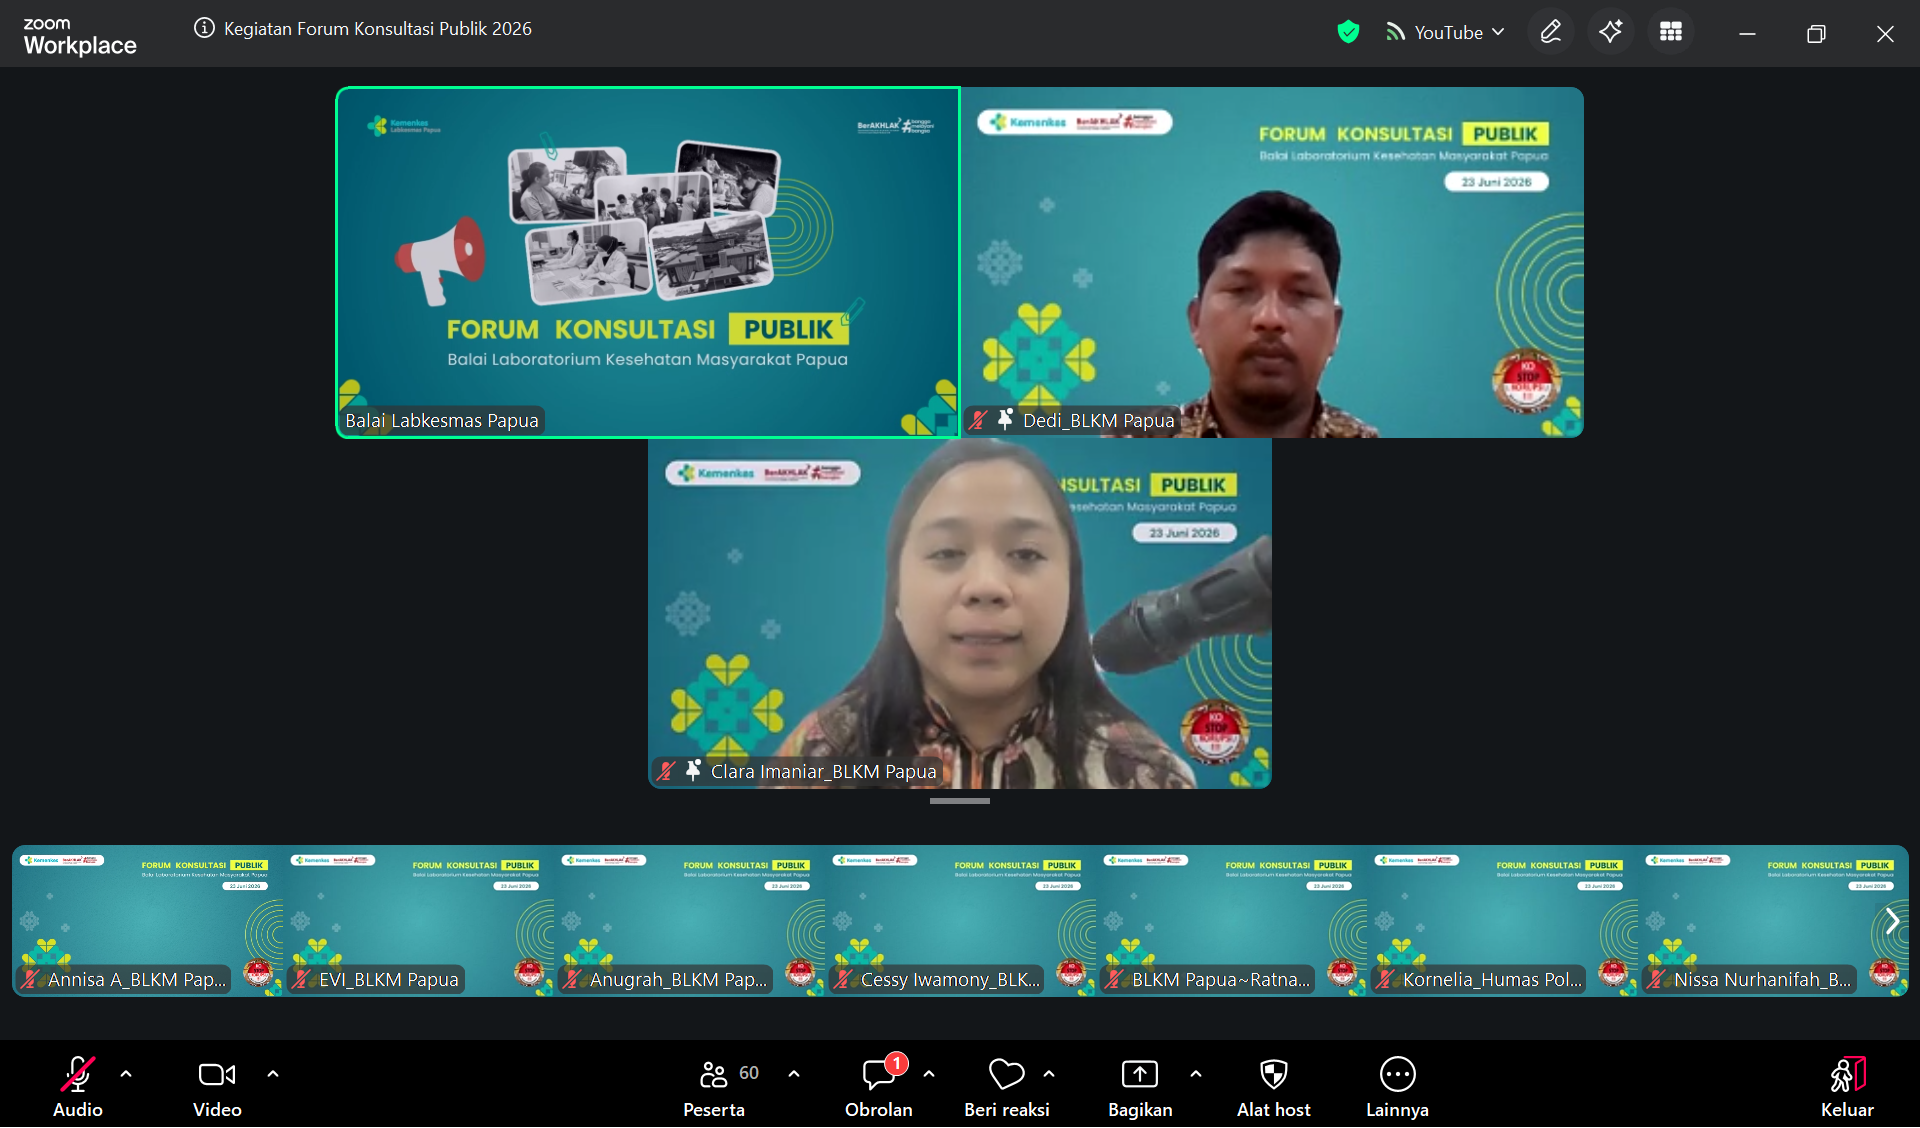1920x1128 pixels.
Task: Select Annisa A_BLKM participant thumbnail
Action: pyautogui.click(x=147, y=921)
